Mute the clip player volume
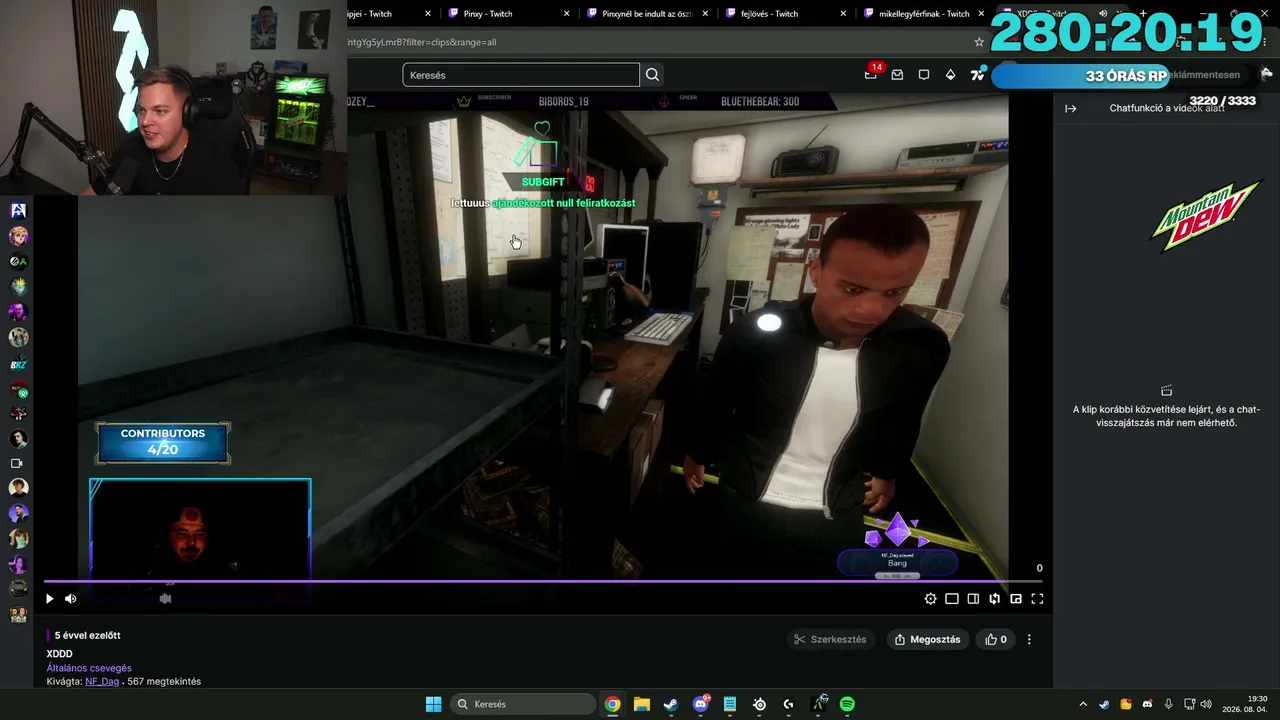 click(x=71, y=599)
